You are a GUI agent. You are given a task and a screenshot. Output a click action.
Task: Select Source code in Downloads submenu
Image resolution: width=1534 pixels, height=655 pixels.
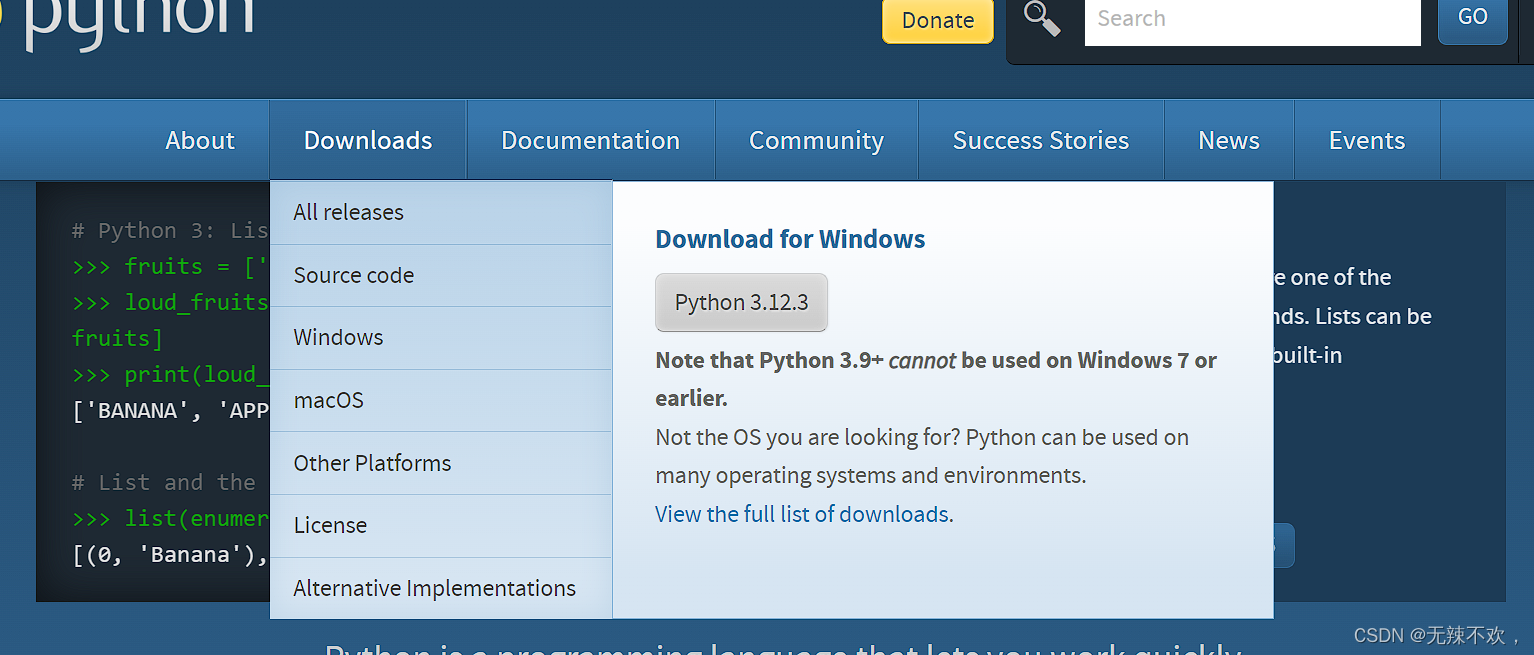pos(441,275)
